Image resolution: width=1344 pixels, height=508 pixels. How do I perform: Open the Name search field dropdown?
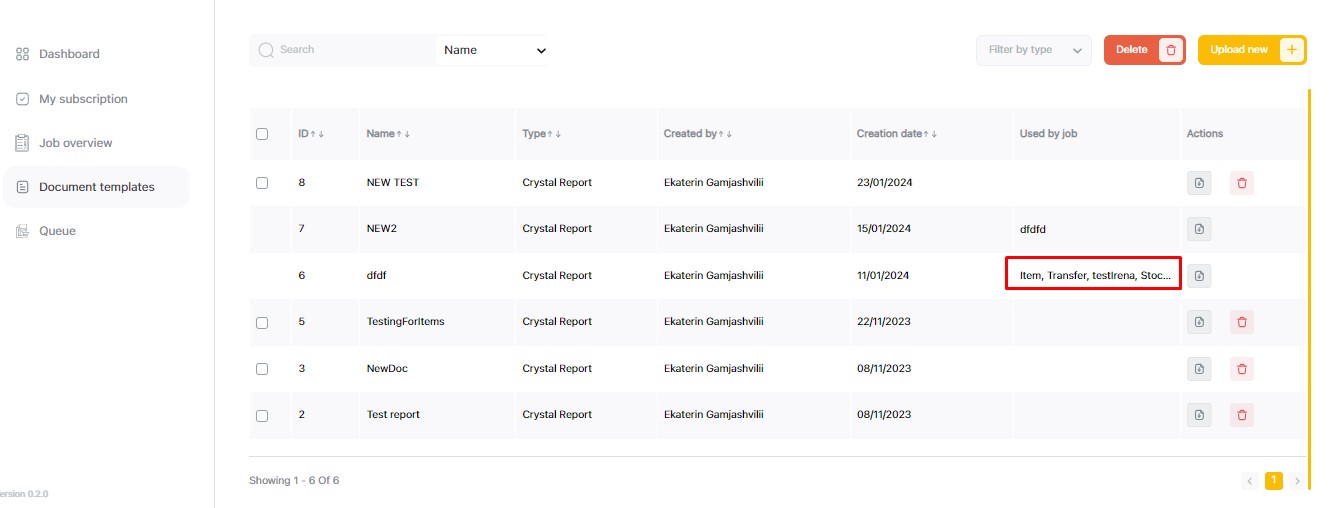(x=491, y=50)
